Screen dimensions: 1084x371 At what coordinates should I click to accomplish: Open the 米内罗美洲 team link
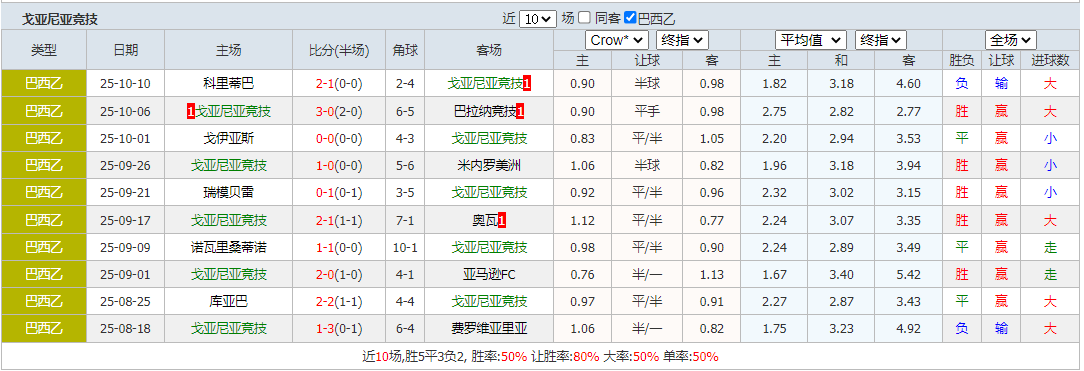(489, 166)
